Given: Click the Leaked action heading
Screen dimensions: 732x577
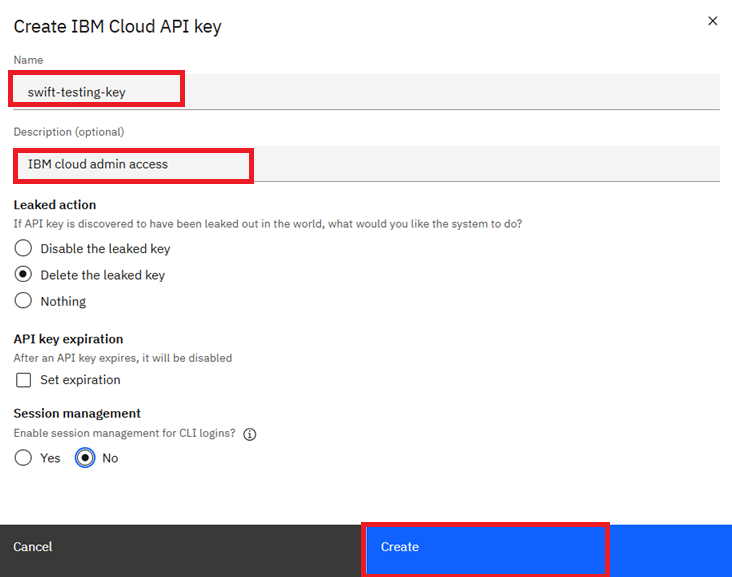Looking at the screenshot, I should coord(55,205).
